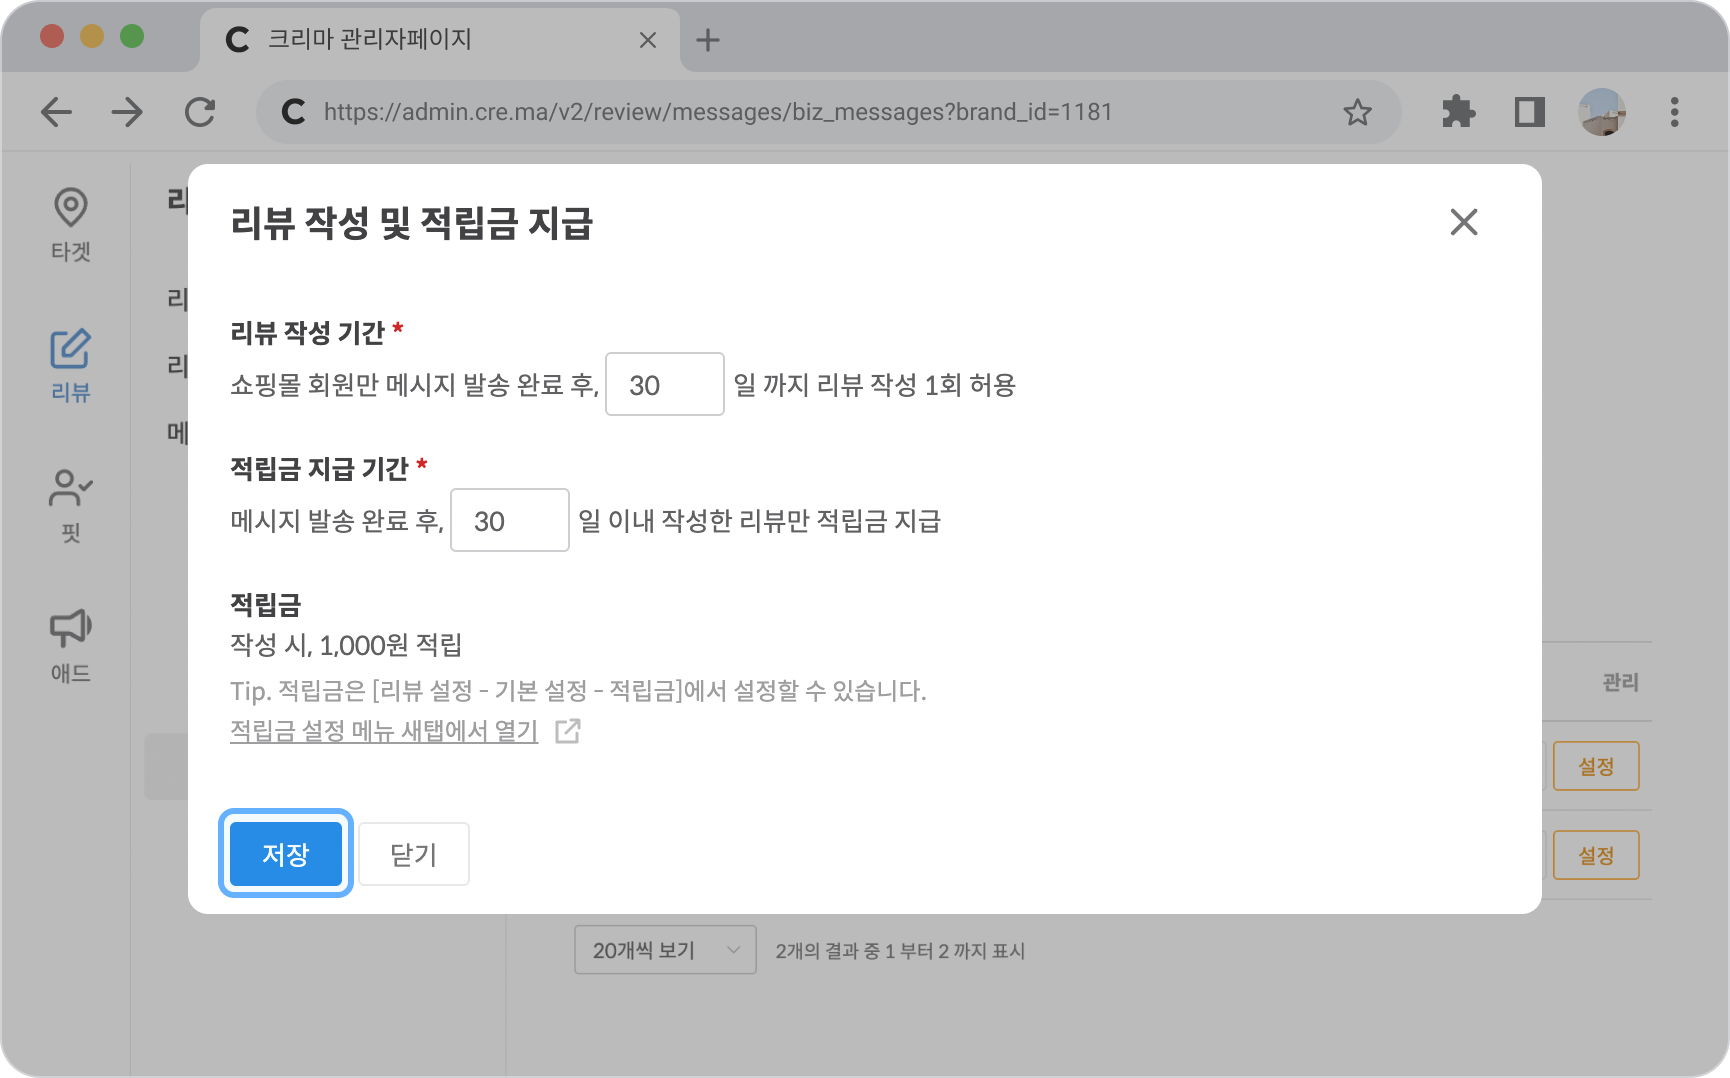Image resolution: width=1730 pixels, height=1078 pixels.
Task: Dismiss the dialog using 닫기
Action: click(413, 853)
